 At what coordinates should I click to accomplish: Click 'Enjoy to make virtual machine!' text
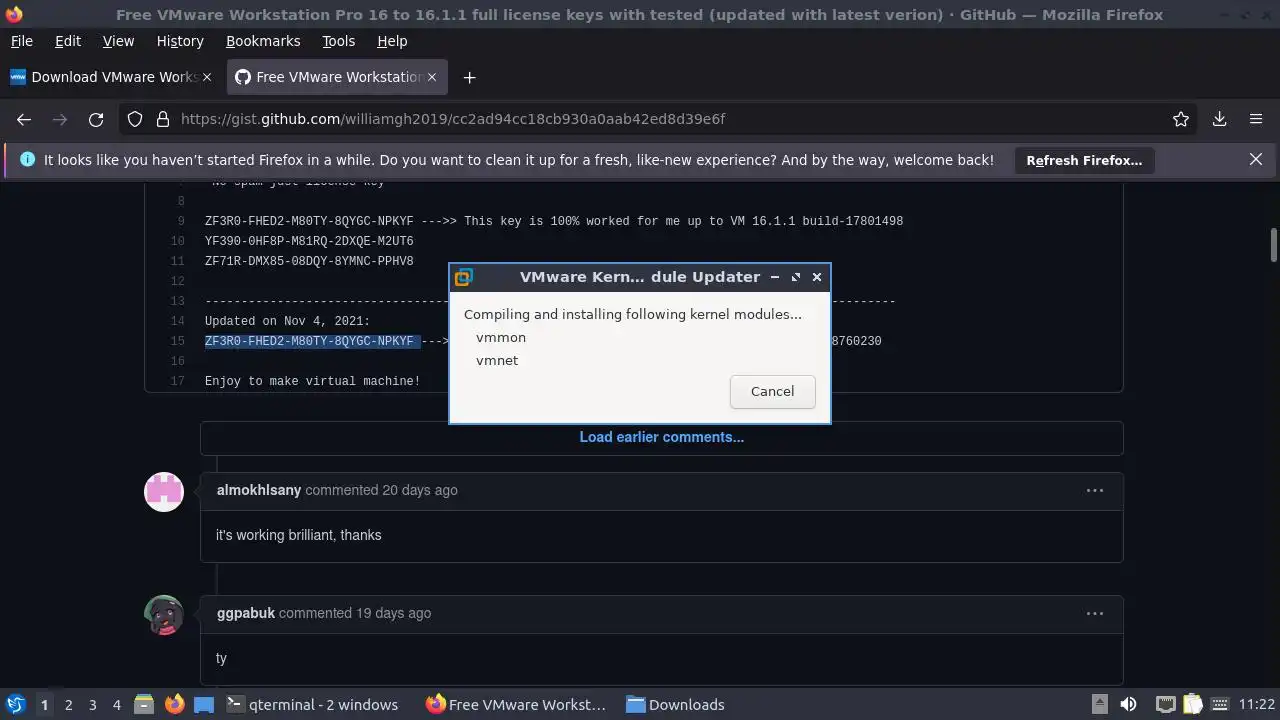pyautogui.click(x=312, y=381)
